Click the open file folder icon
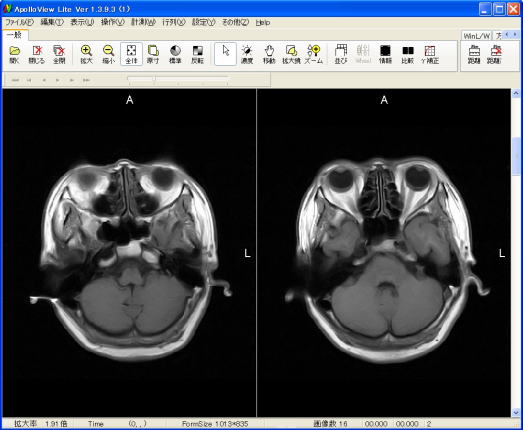The width and height of the screenshot is (523, 430). tap(15, 54)
